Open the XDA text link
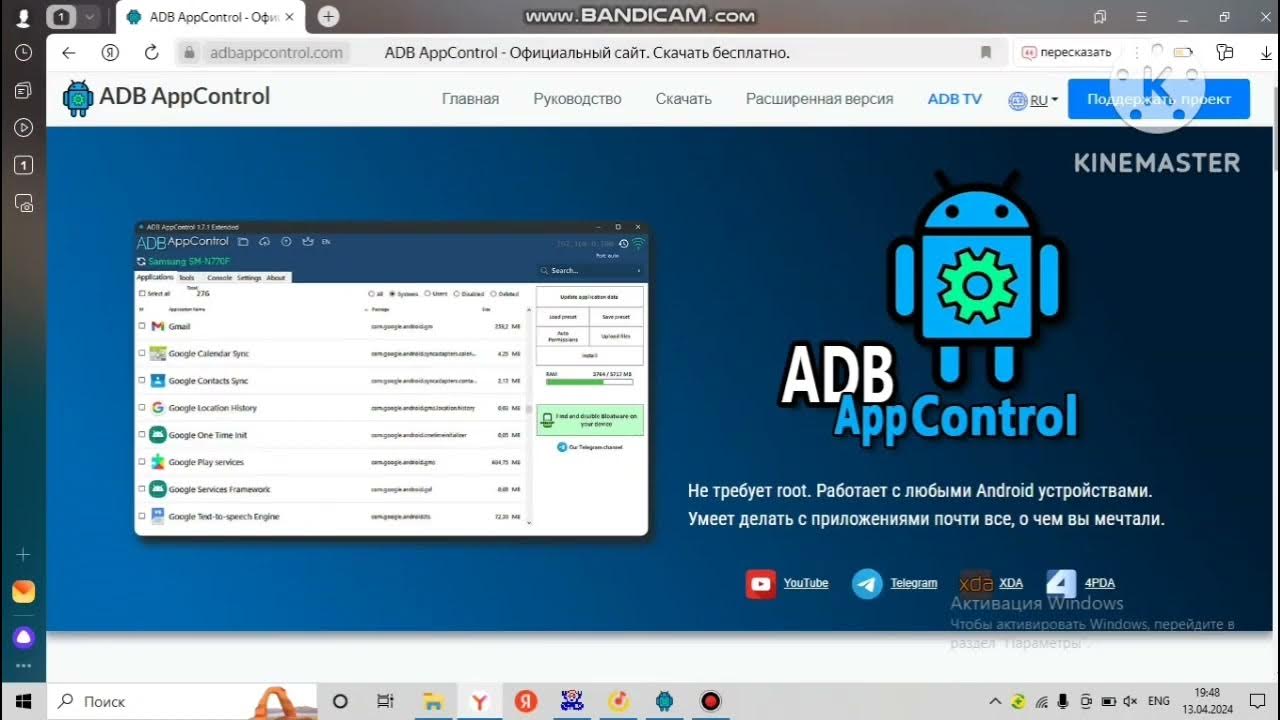This screenshot has height=720, width=1280. pyautogui.click(x=1011, y=583)
